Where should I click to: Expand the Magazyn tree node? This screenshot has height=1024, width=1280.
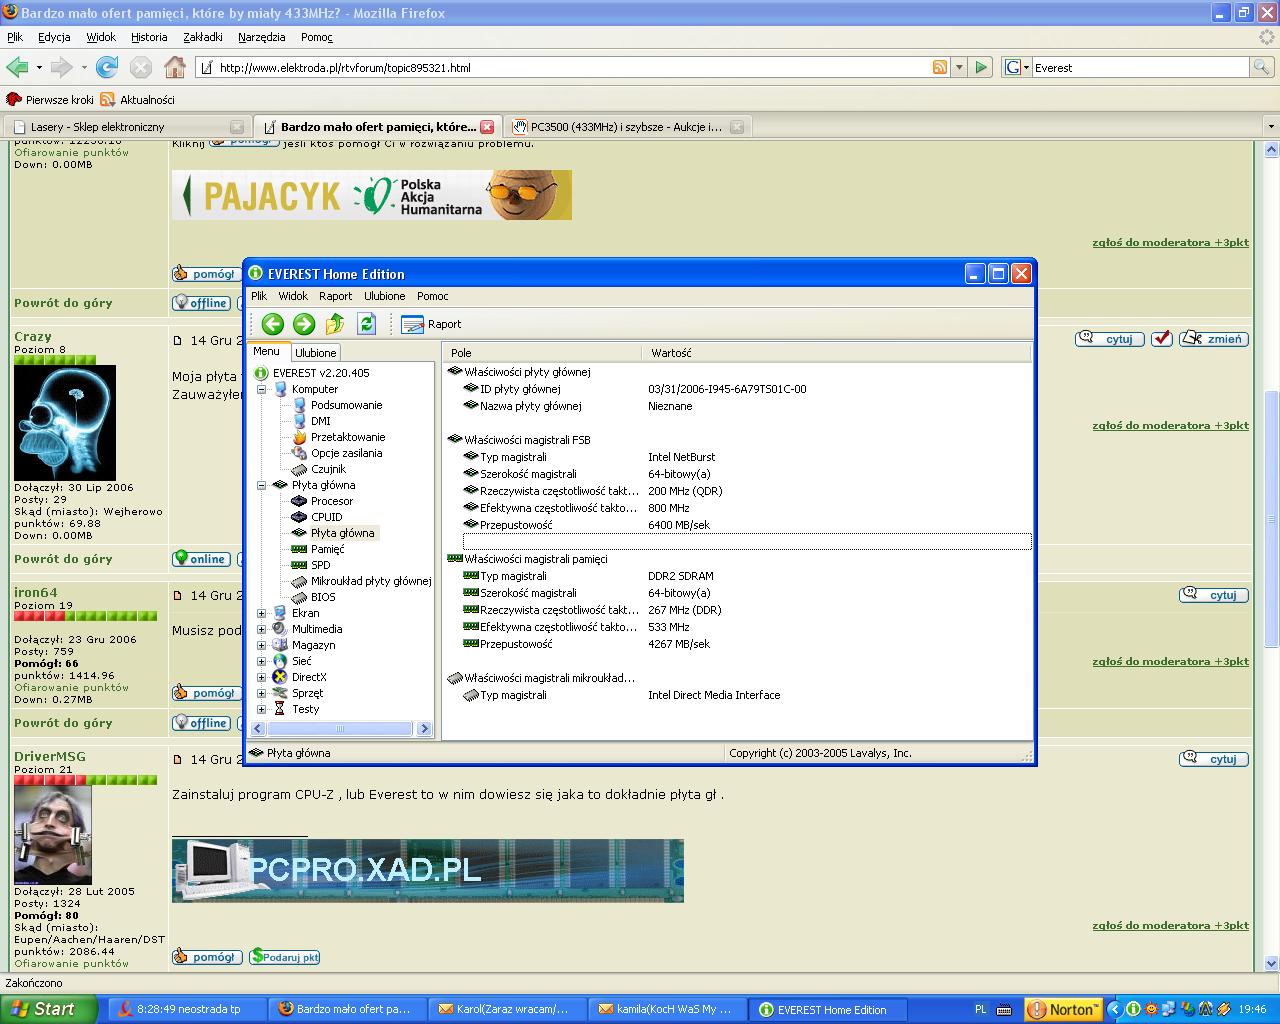(x=262, y=645)
